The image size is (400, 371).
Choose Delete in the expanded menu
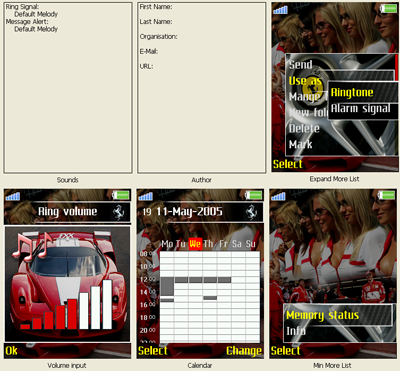[x=304, y=129]
